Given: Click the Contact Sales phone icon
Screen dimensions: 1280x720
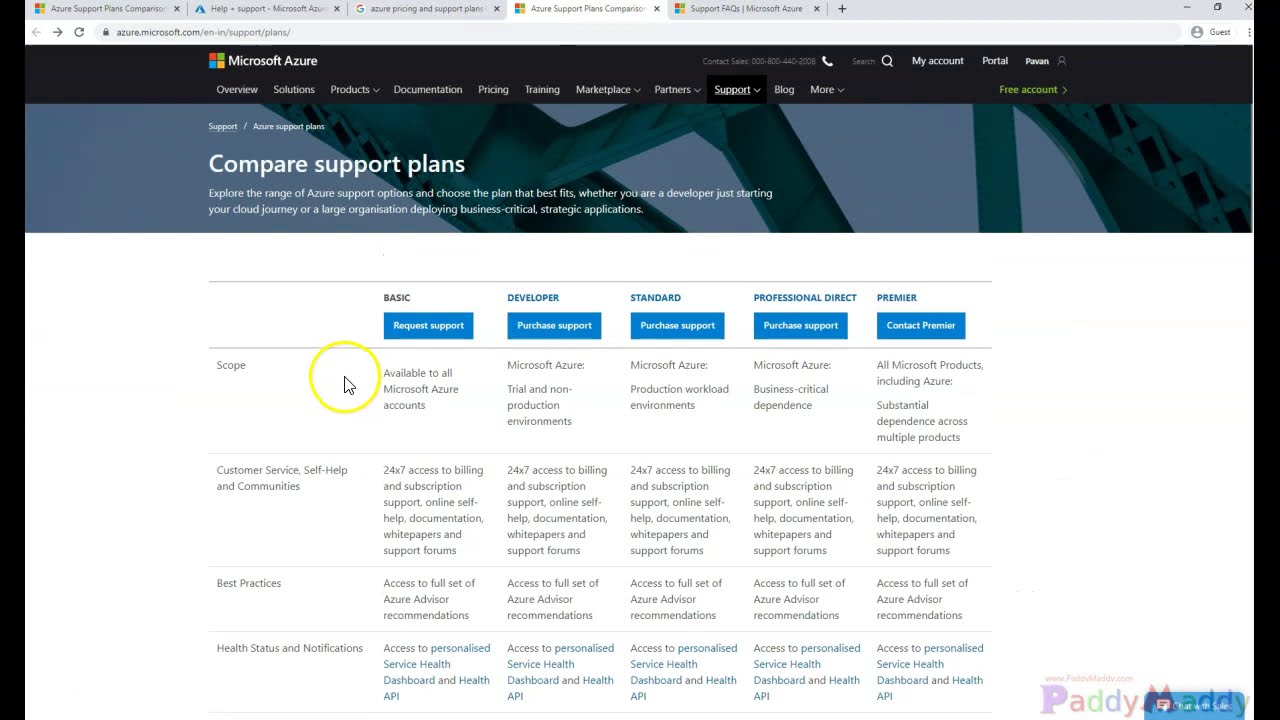Looking at the screenshot, I should point(827,61).
